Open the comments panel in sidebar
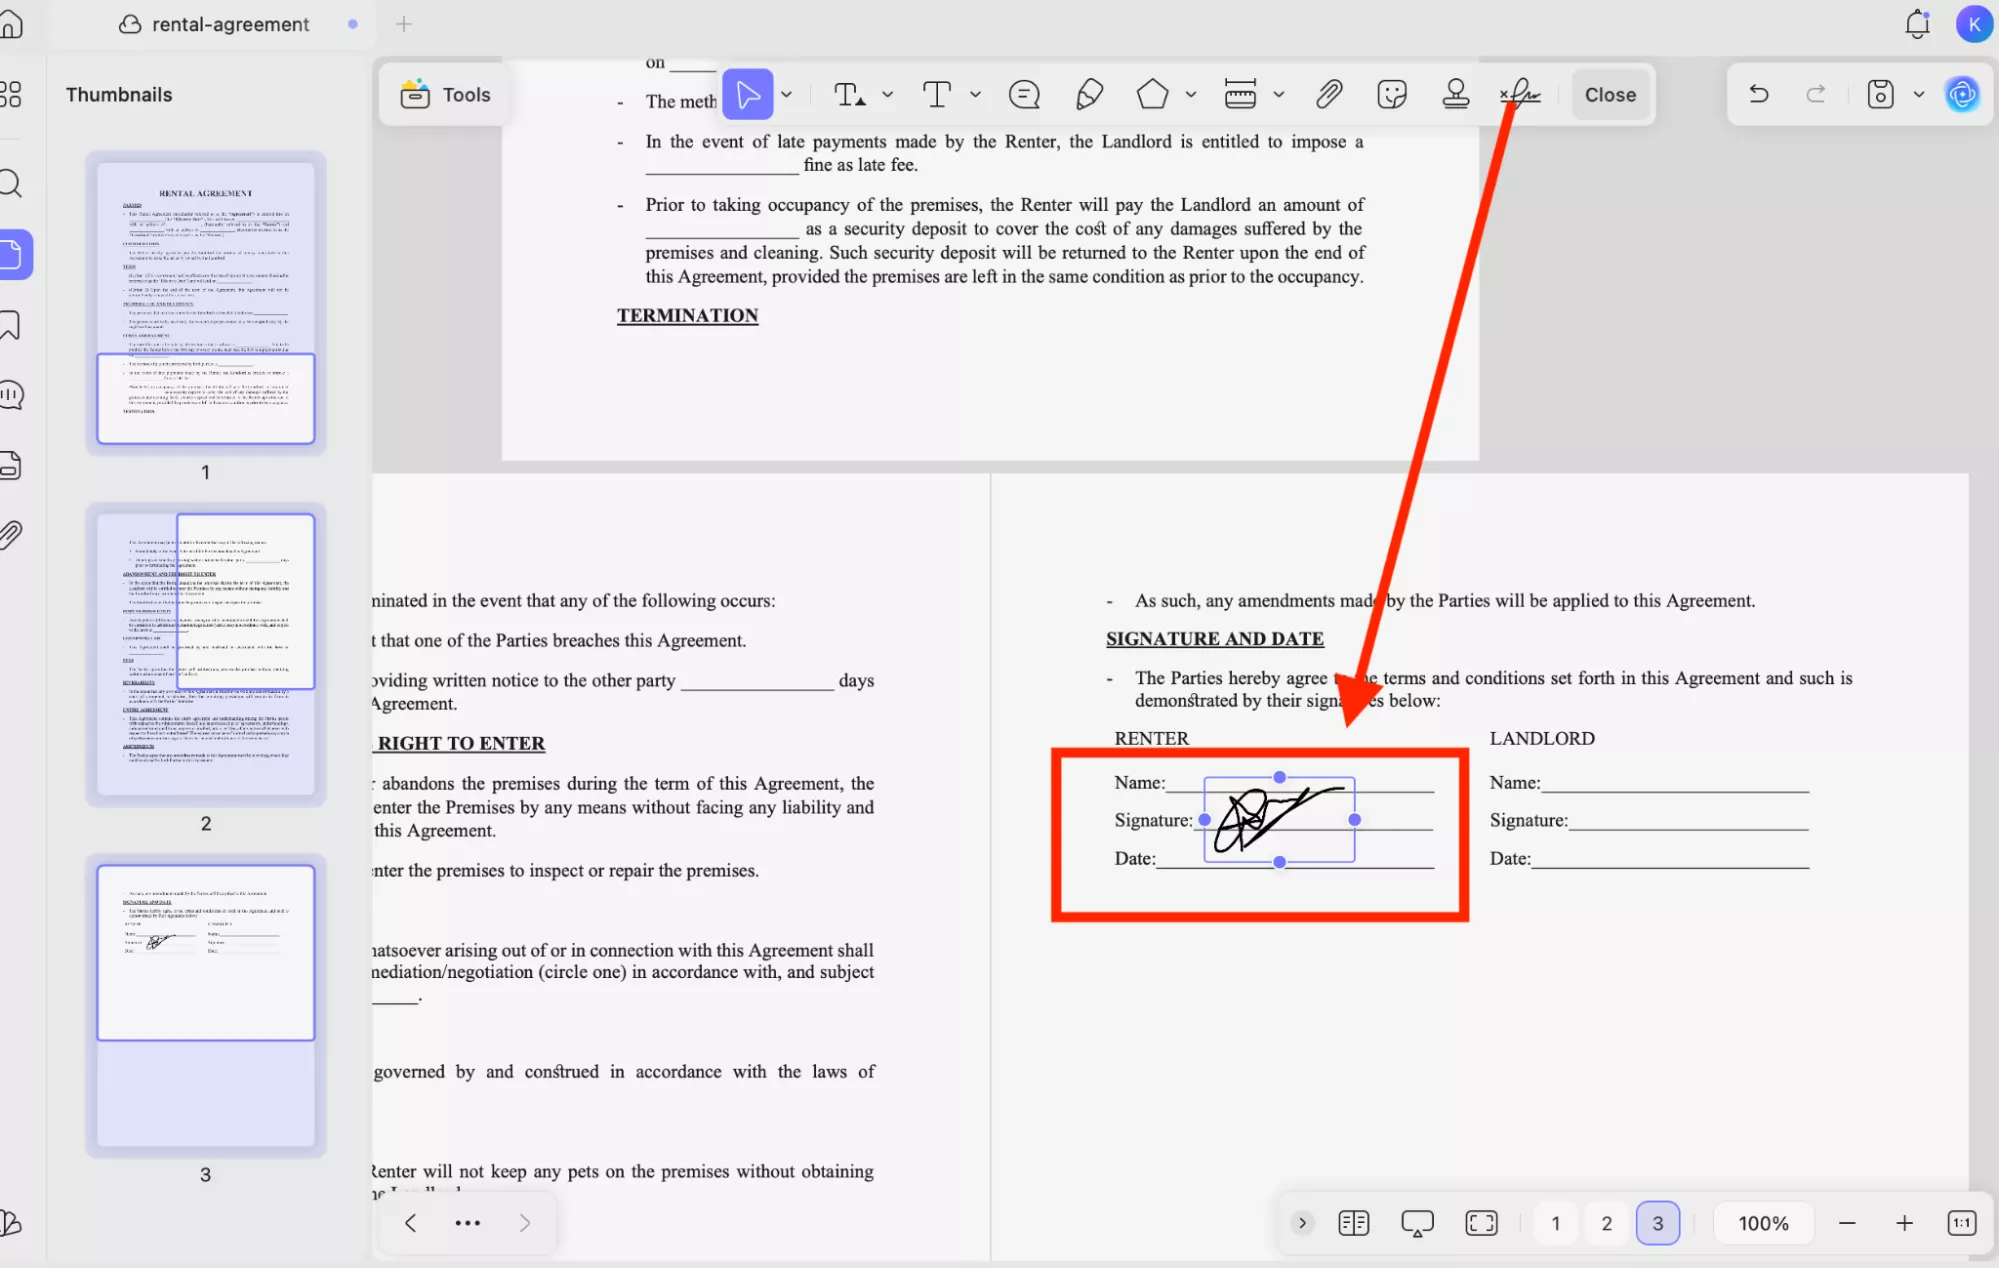 point(11,394)
